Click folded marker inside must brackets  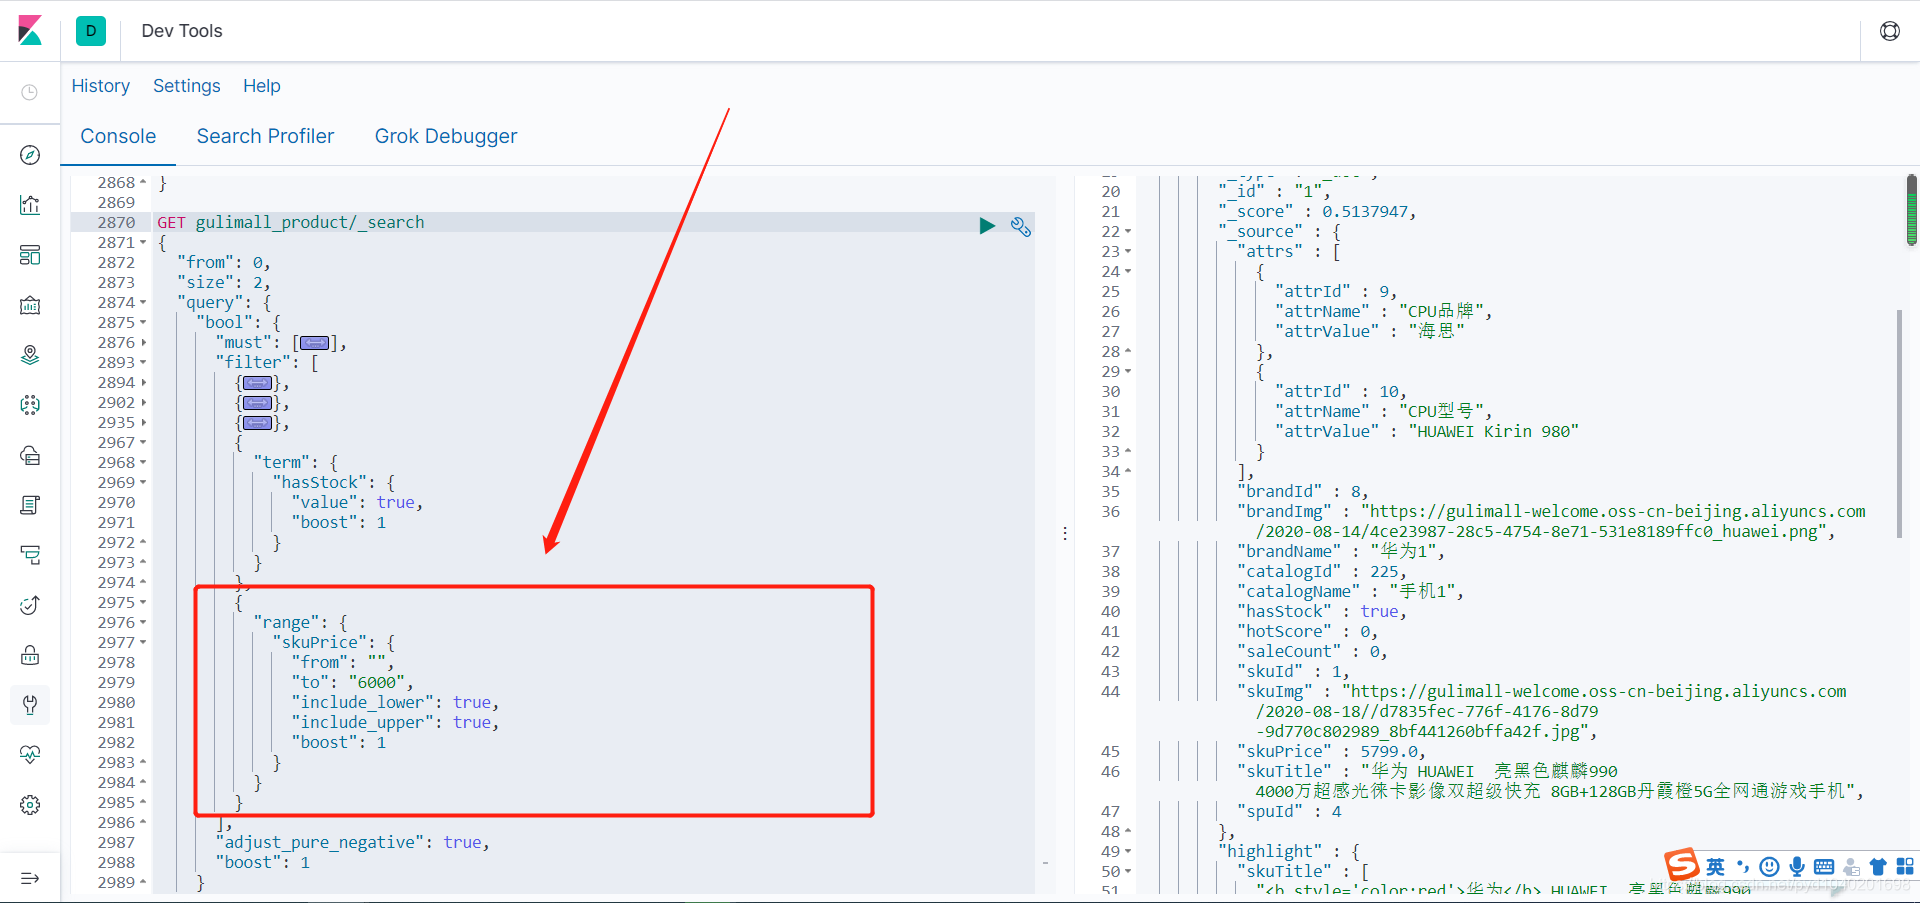pyautogui.click(x=315, y=343)
